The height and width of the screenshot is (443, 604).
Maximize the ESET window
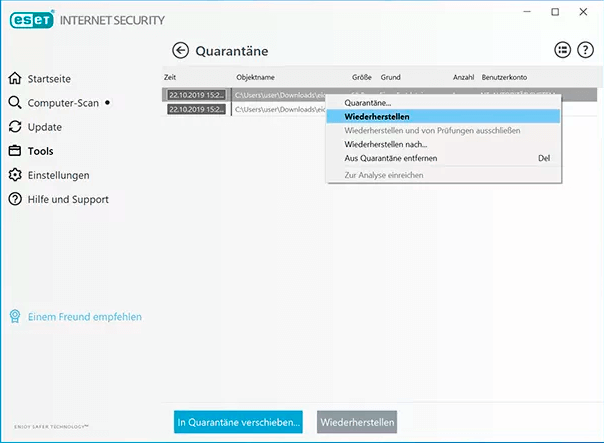pos(555,12)
